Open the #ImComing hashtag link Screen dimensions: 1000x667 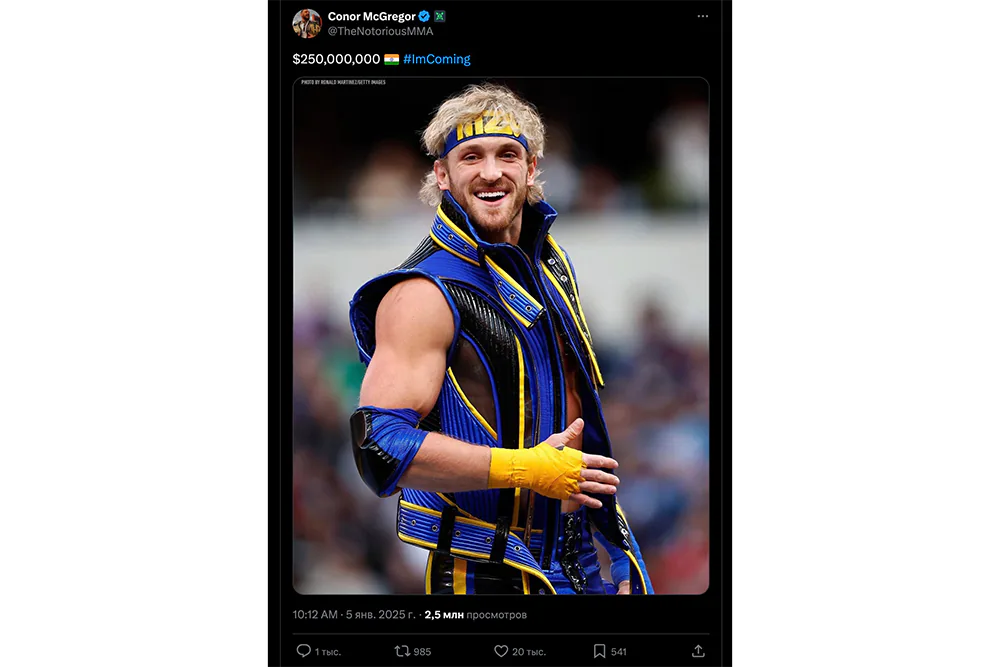(x=436, y=59)
